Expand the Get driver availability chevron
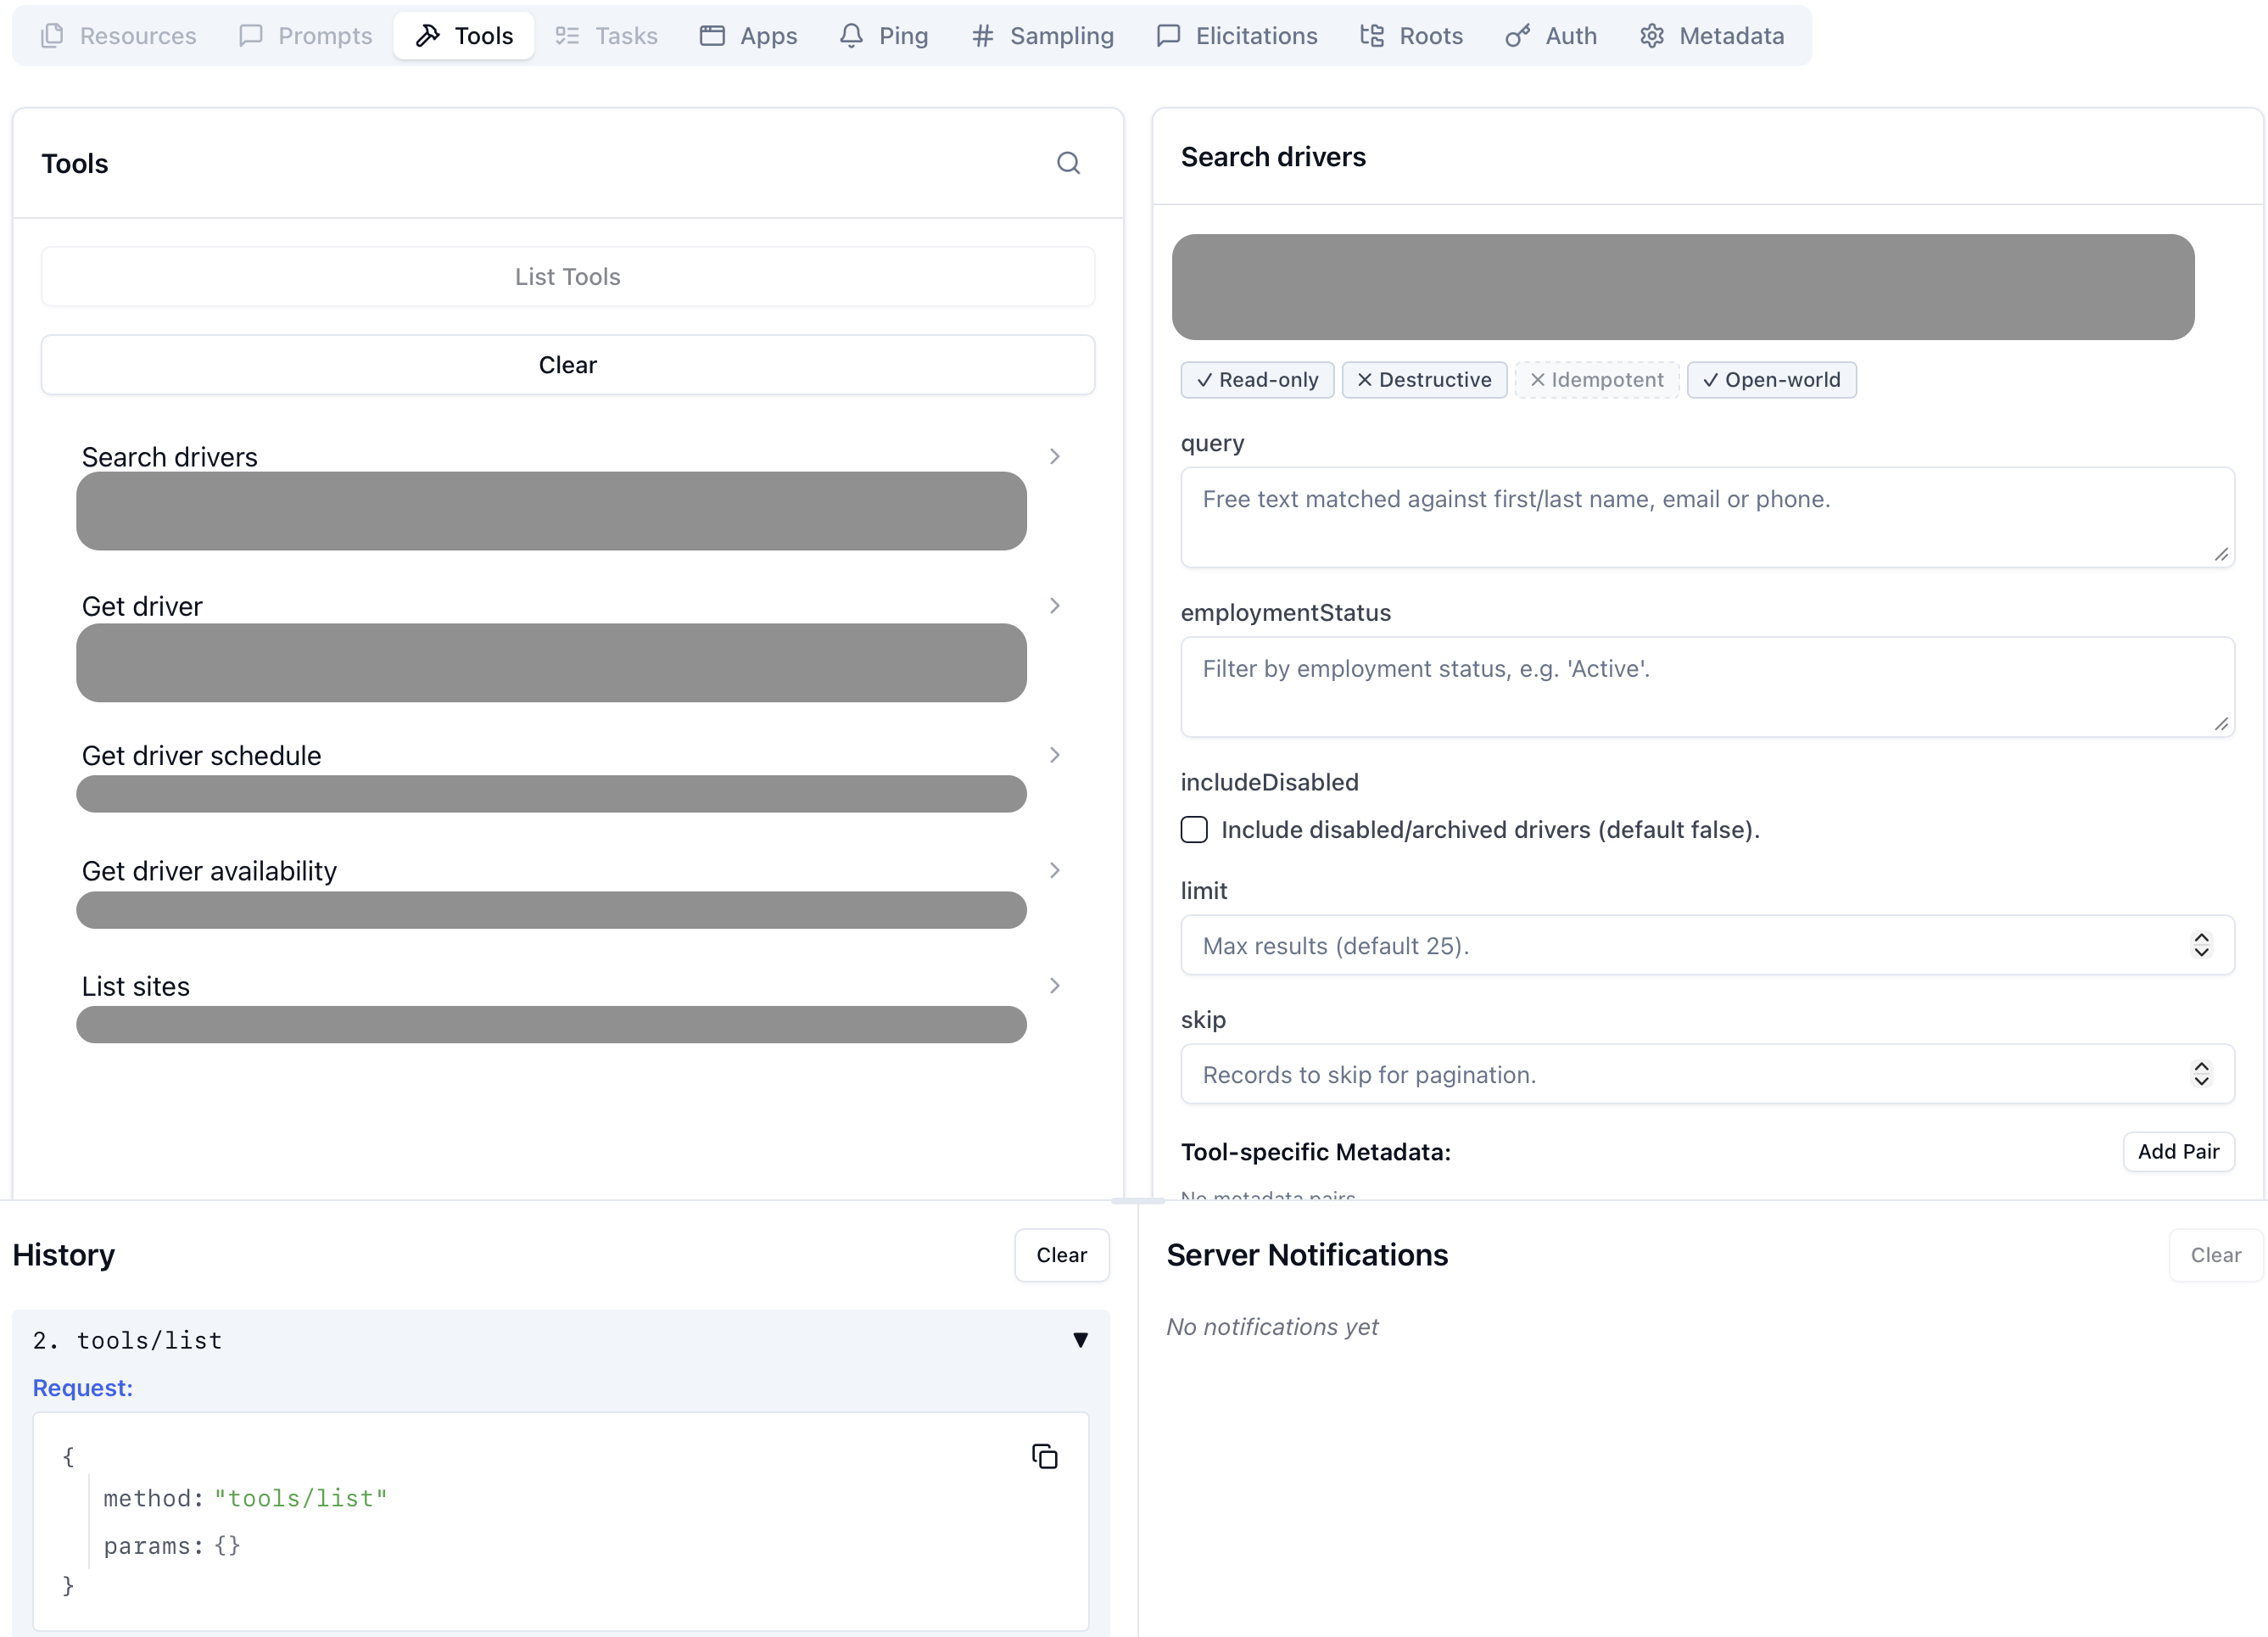This screenshot has height=1637, width=2268. (1055, 870)
